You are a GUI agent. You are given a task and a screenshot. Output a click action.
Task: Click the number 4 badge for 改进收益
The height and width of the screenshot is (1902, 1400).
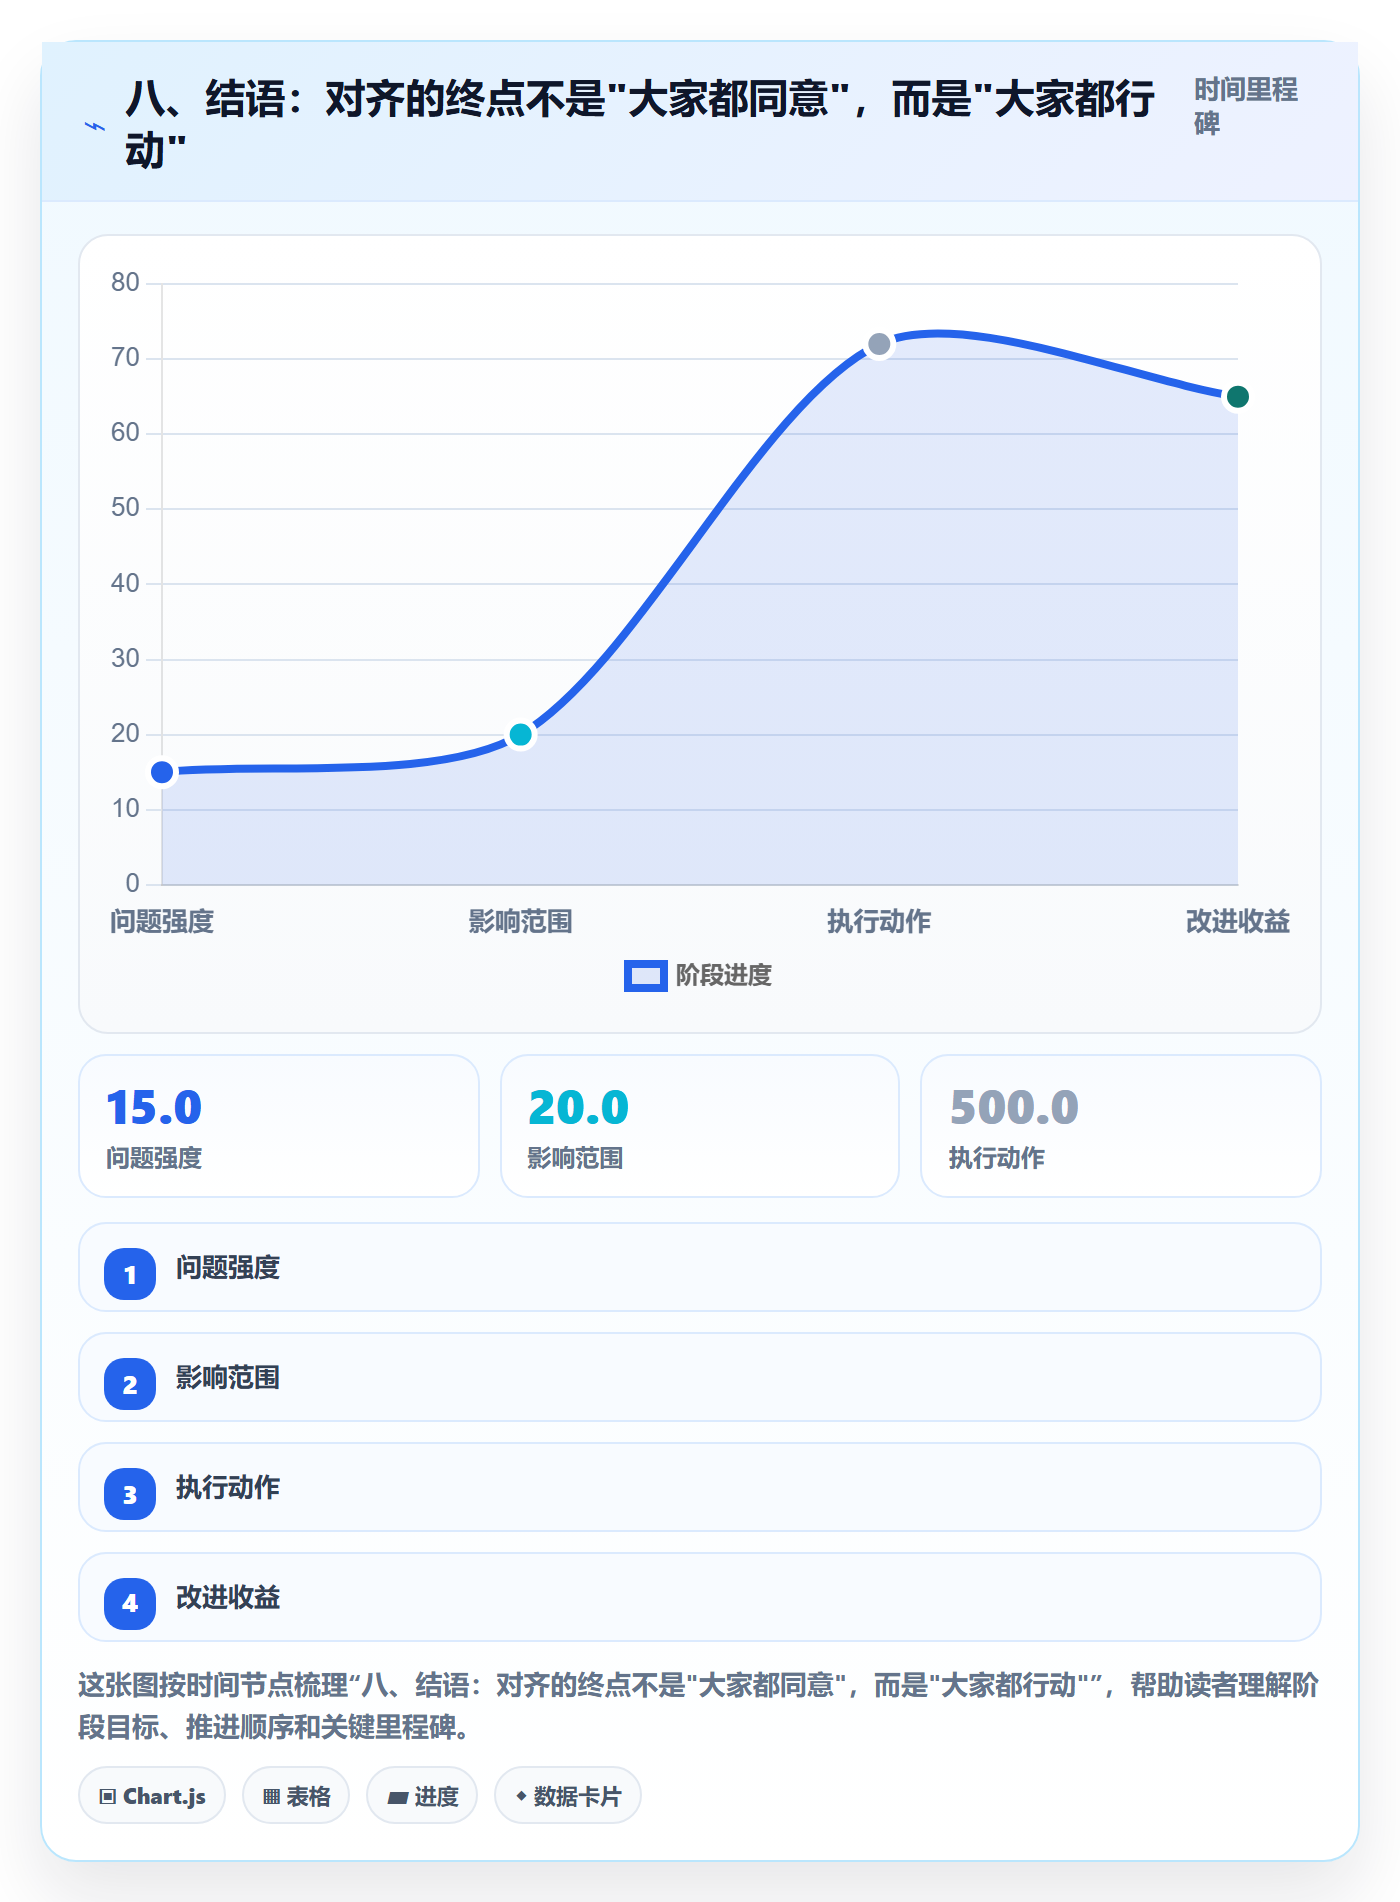pos(130,1604)
